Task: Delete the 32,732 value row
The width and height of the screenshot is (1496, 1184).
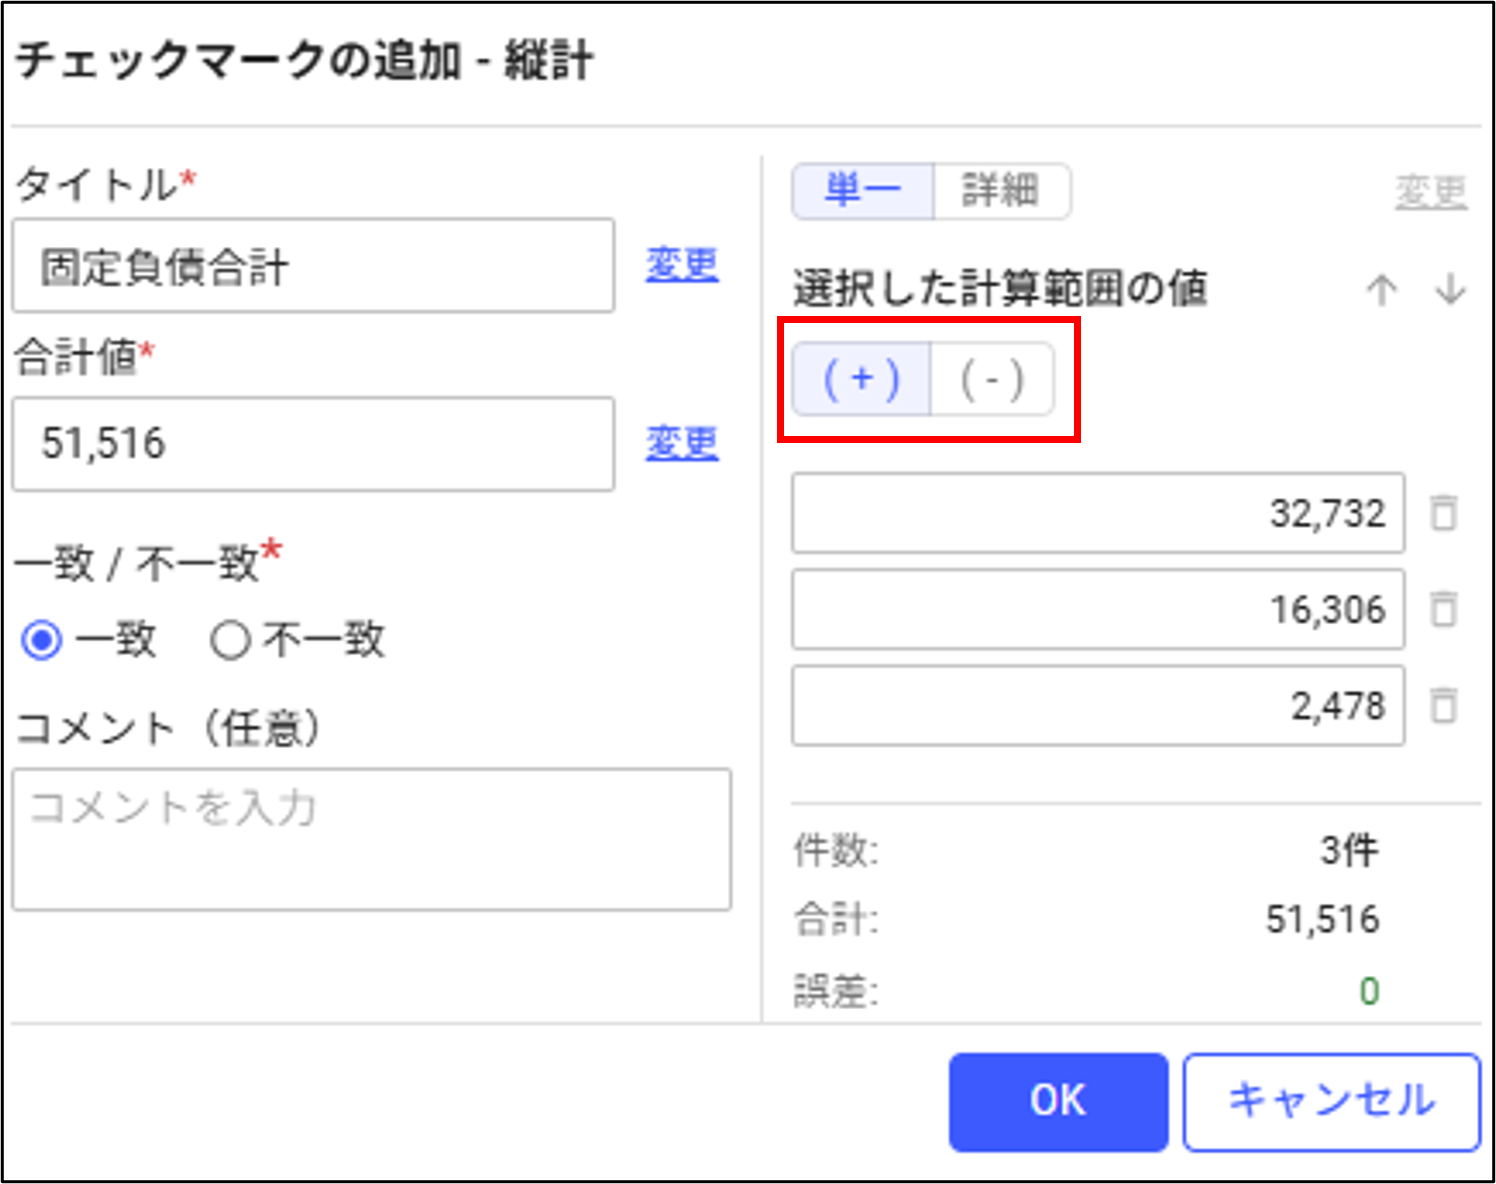Action: click(x=1443, y=513)
